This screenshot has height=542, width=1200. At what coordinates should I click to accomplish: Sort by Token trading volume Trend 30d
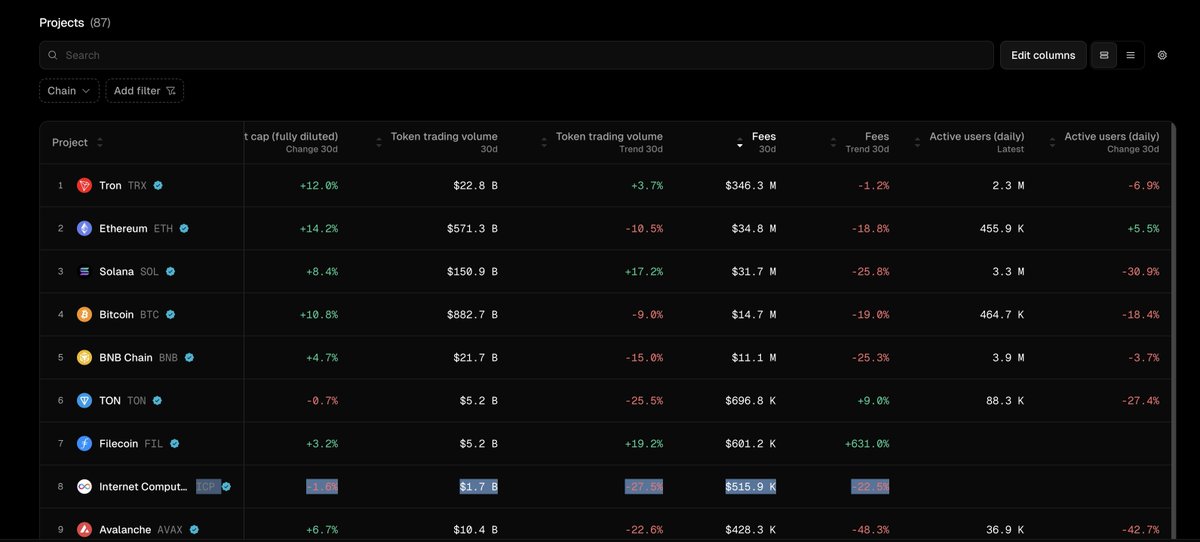coord(544,142)
